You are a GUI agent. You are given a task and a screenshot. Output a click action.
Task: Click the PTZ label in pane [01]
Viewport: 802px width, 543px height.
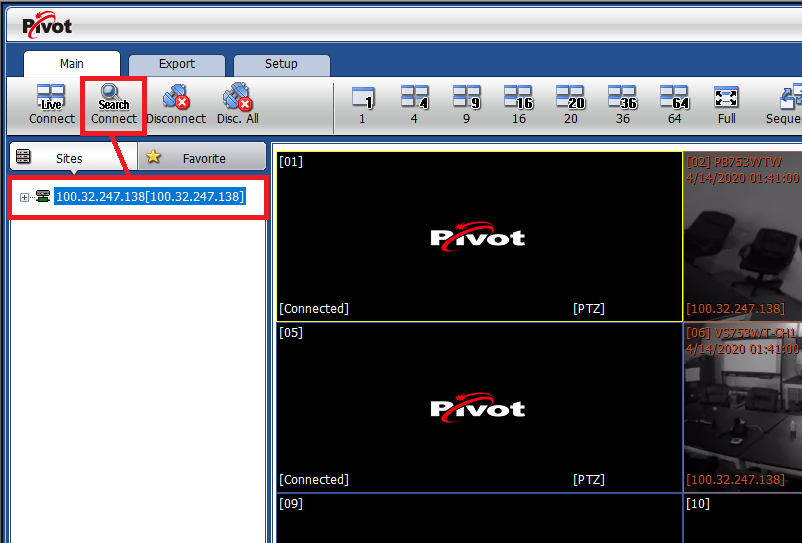pyautogui.click(x=589, y=309)
